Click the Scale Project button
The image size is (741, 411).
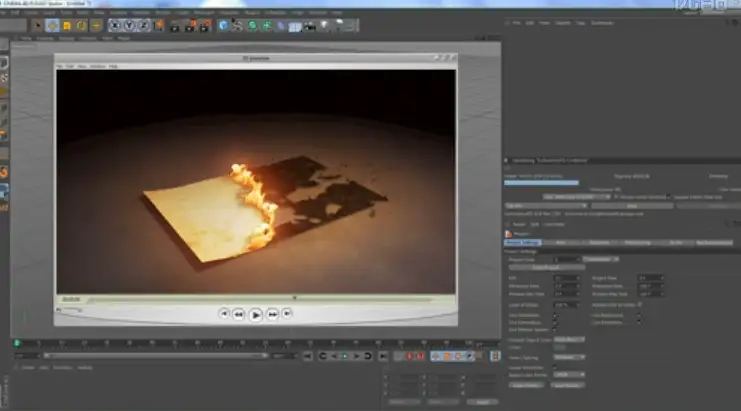point(546,268)
